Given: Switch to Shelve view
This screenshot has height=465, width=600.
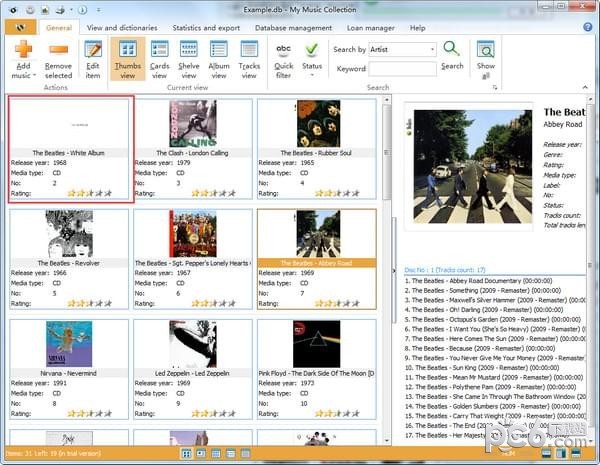Looking at the screenshot, I should (189, 60).
